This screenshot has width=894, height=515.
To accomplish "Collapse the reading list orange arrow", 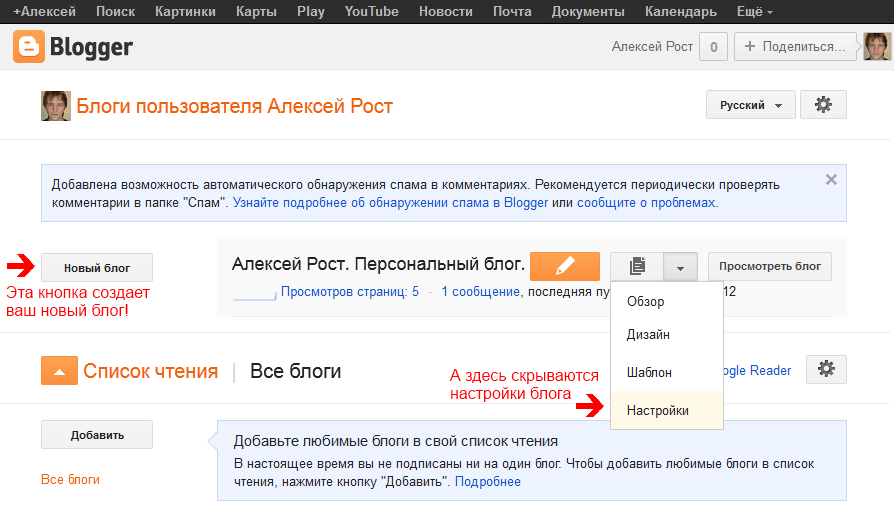I will click(59, 371).
